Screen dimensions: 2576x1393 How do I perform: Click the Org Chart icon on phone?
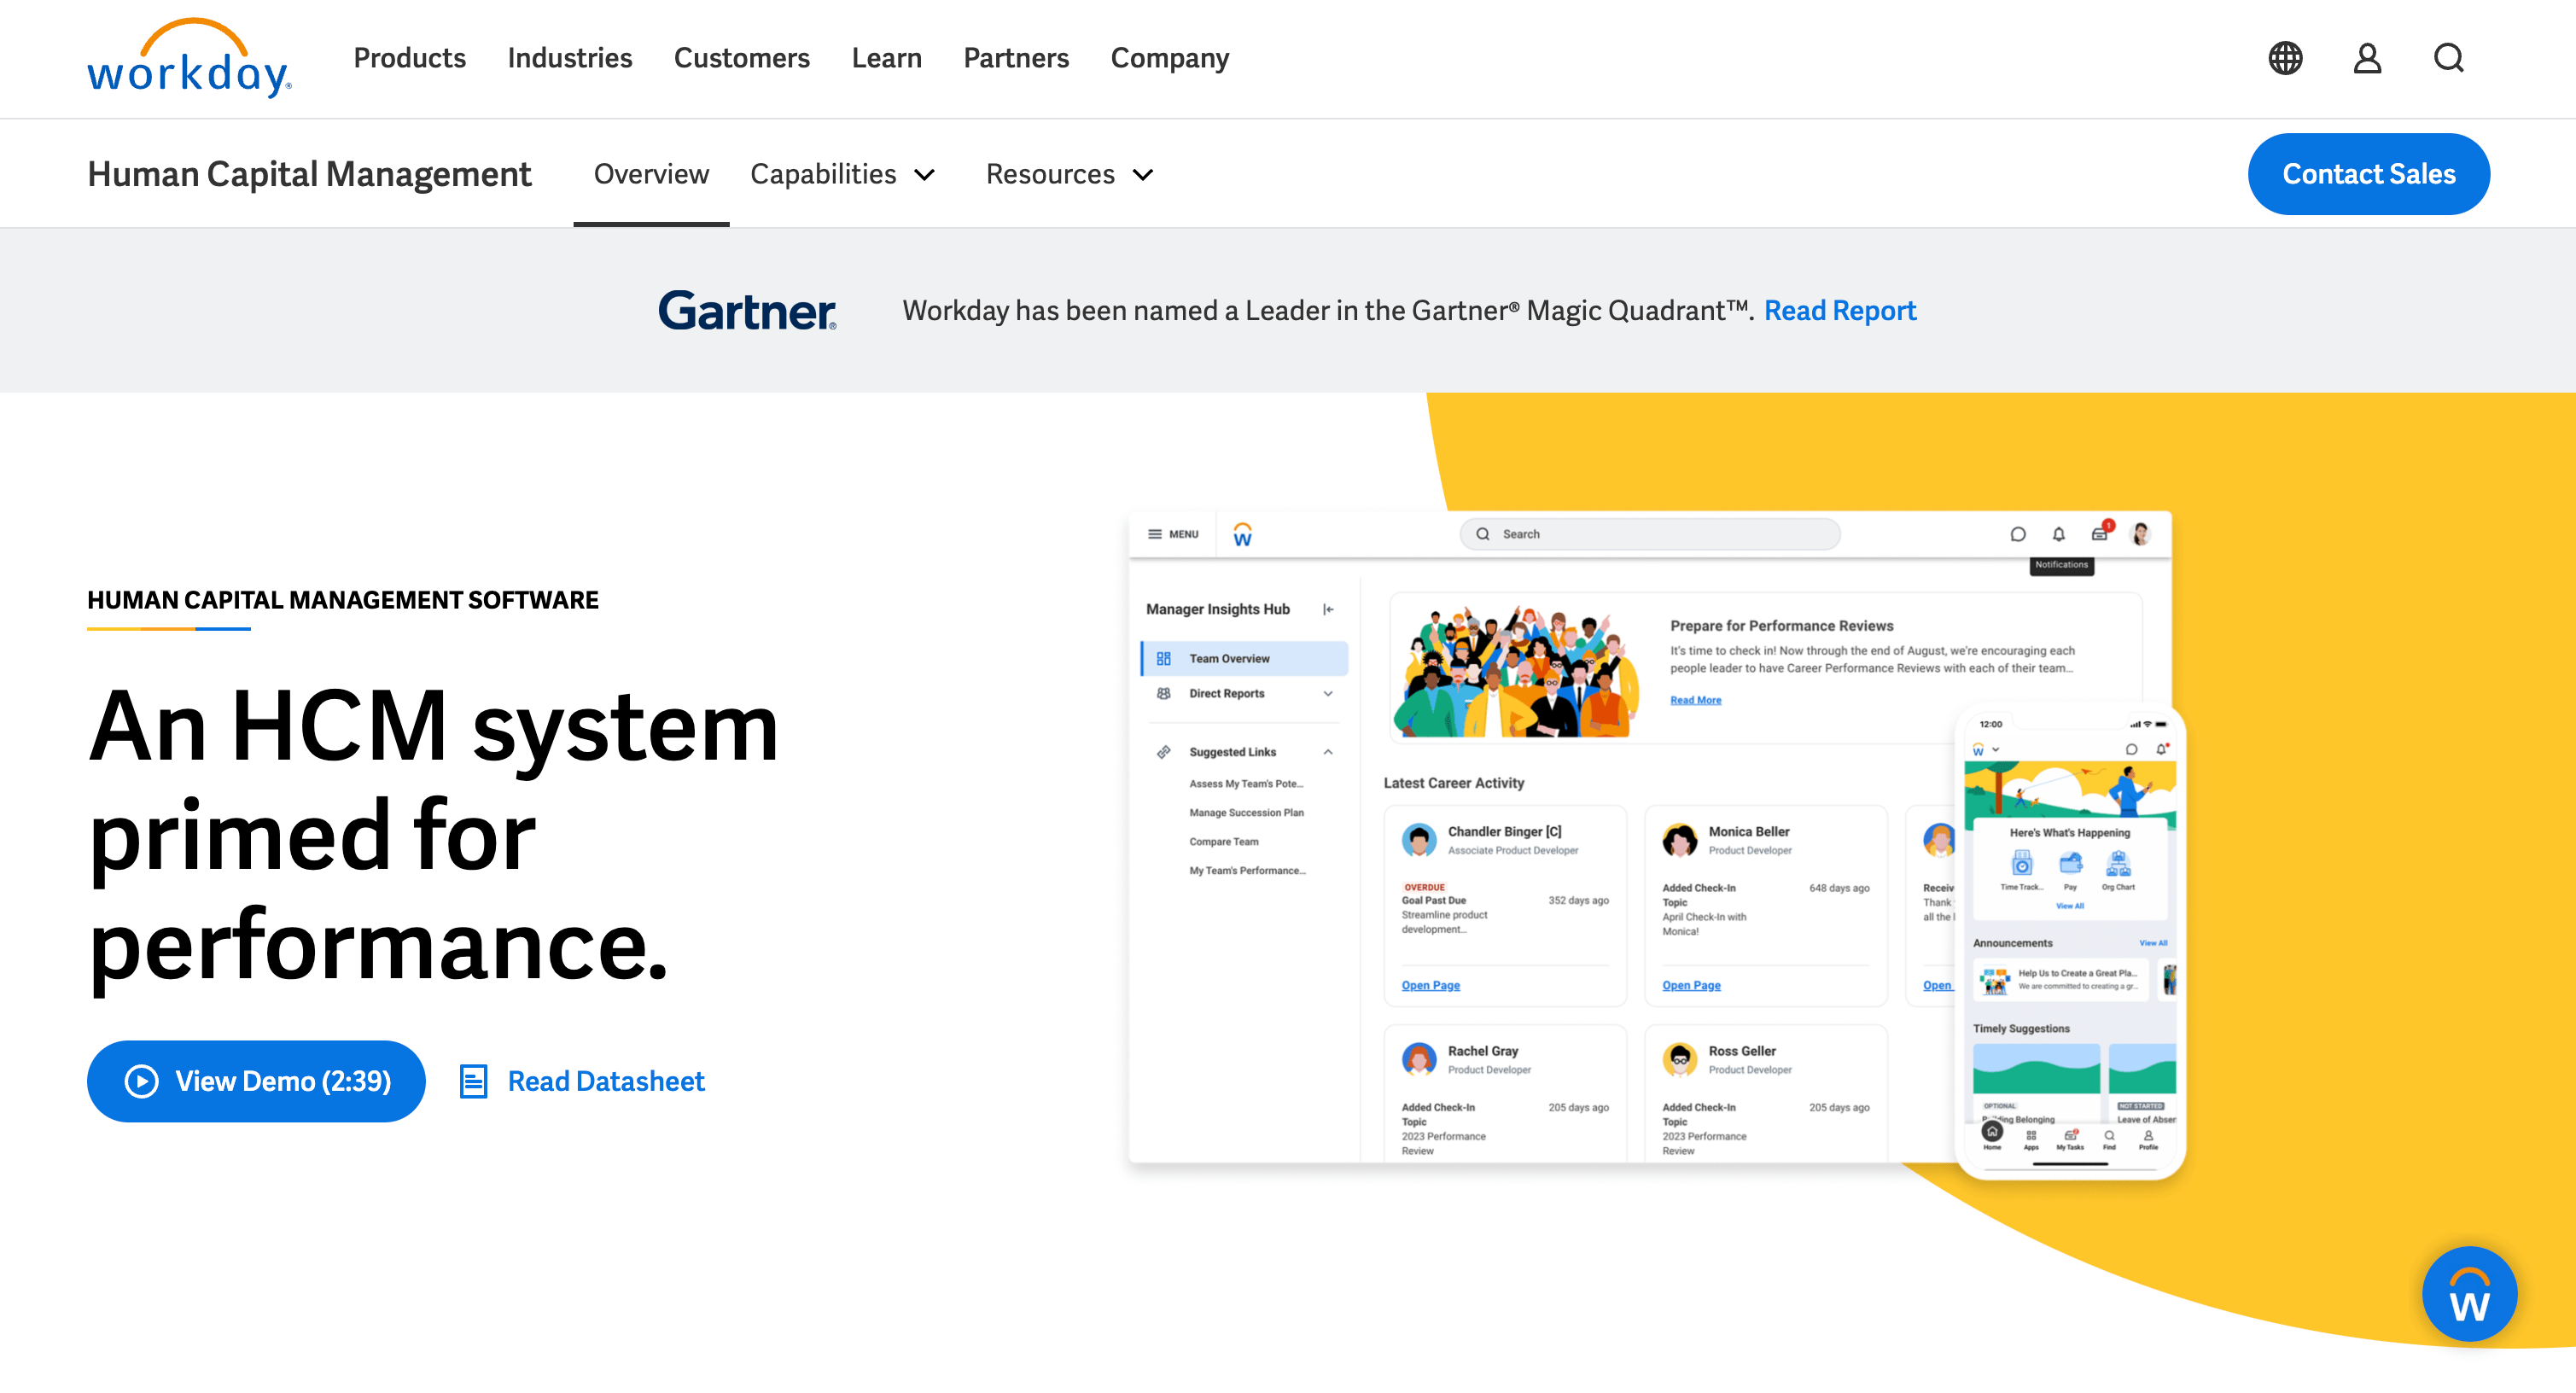pos(2118,863)
